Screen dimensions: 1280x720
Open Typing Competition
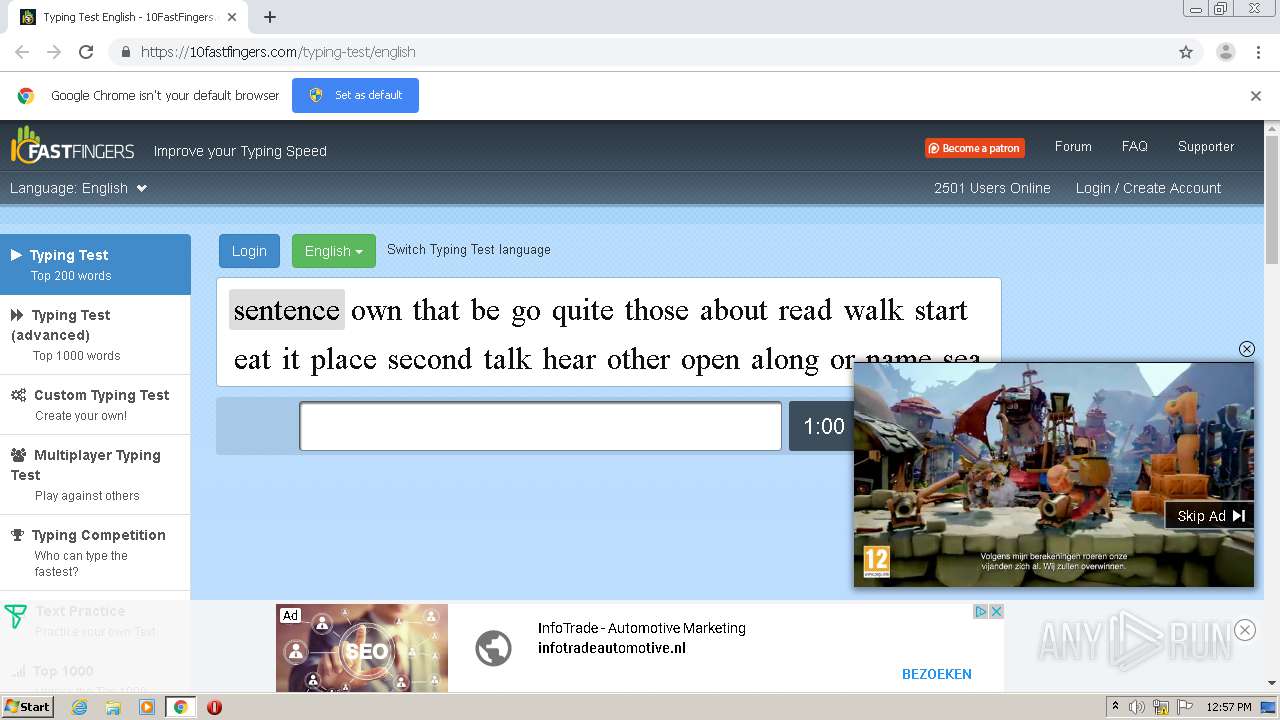tap(95, 553)
